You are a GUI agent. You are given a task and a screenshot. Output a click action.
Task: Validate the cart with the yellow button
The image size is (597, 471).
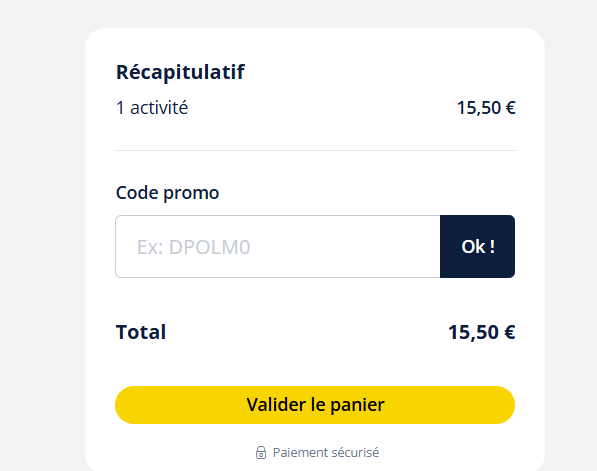tap(315, 405)
